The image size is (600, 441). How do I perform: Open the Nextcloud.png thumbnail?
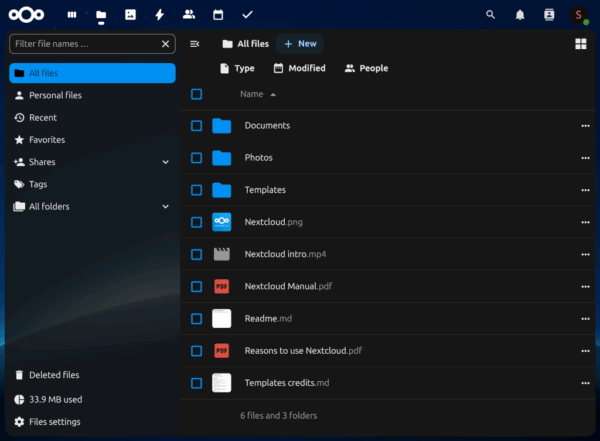click(222, 222)
